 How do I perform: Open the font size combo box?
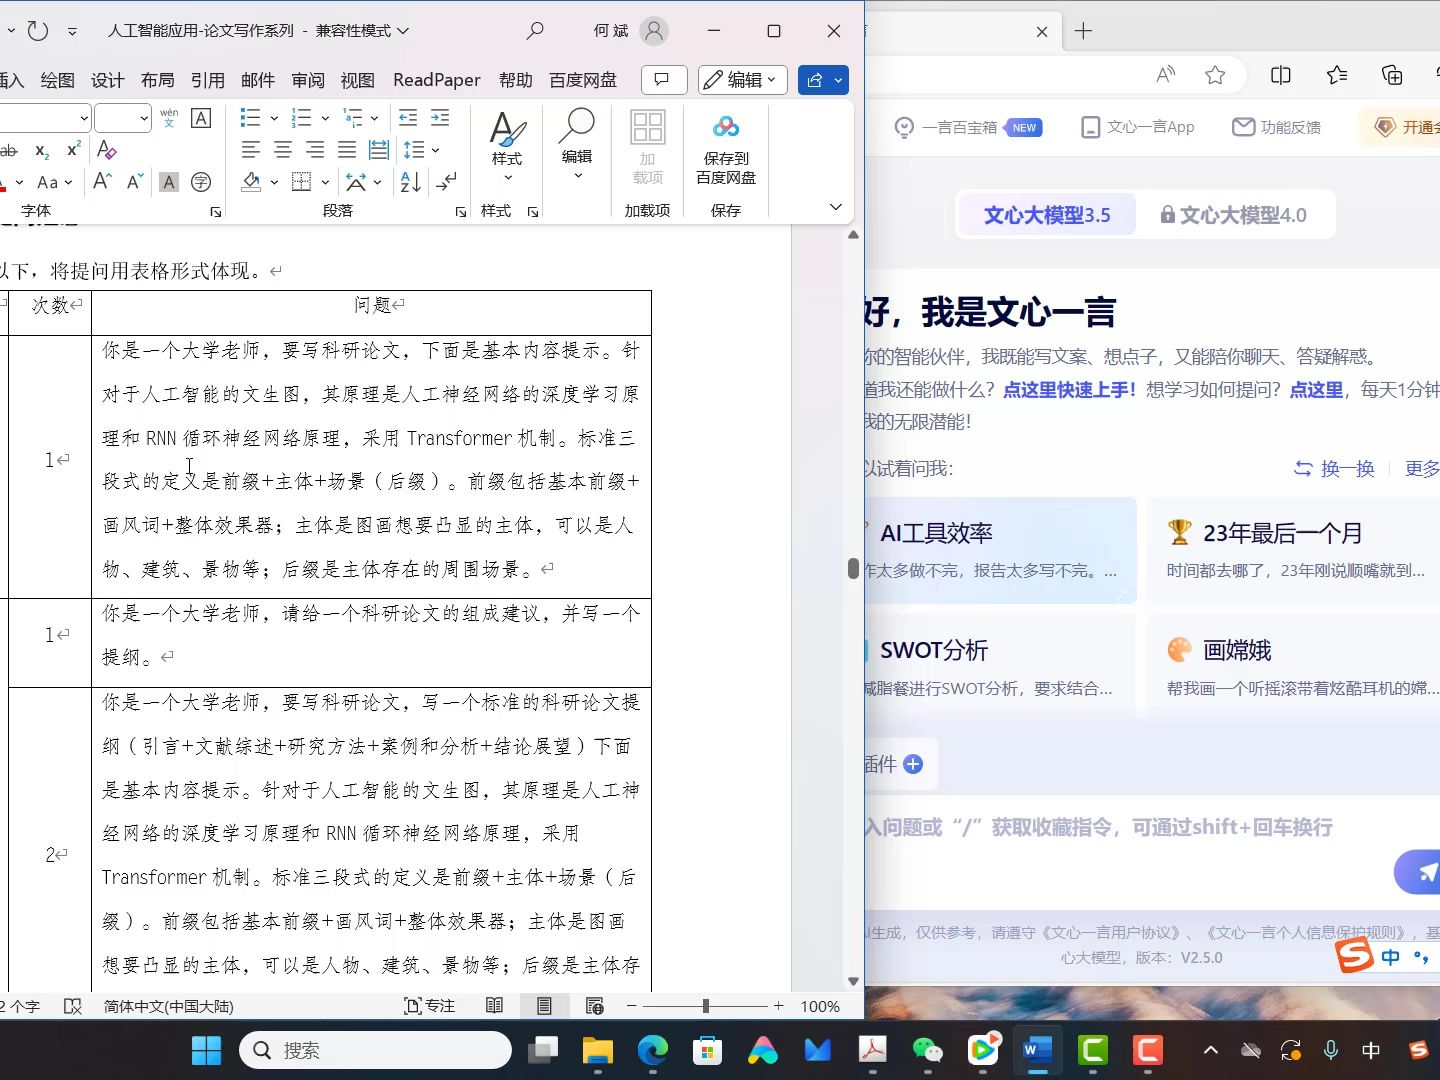point(123,118)
